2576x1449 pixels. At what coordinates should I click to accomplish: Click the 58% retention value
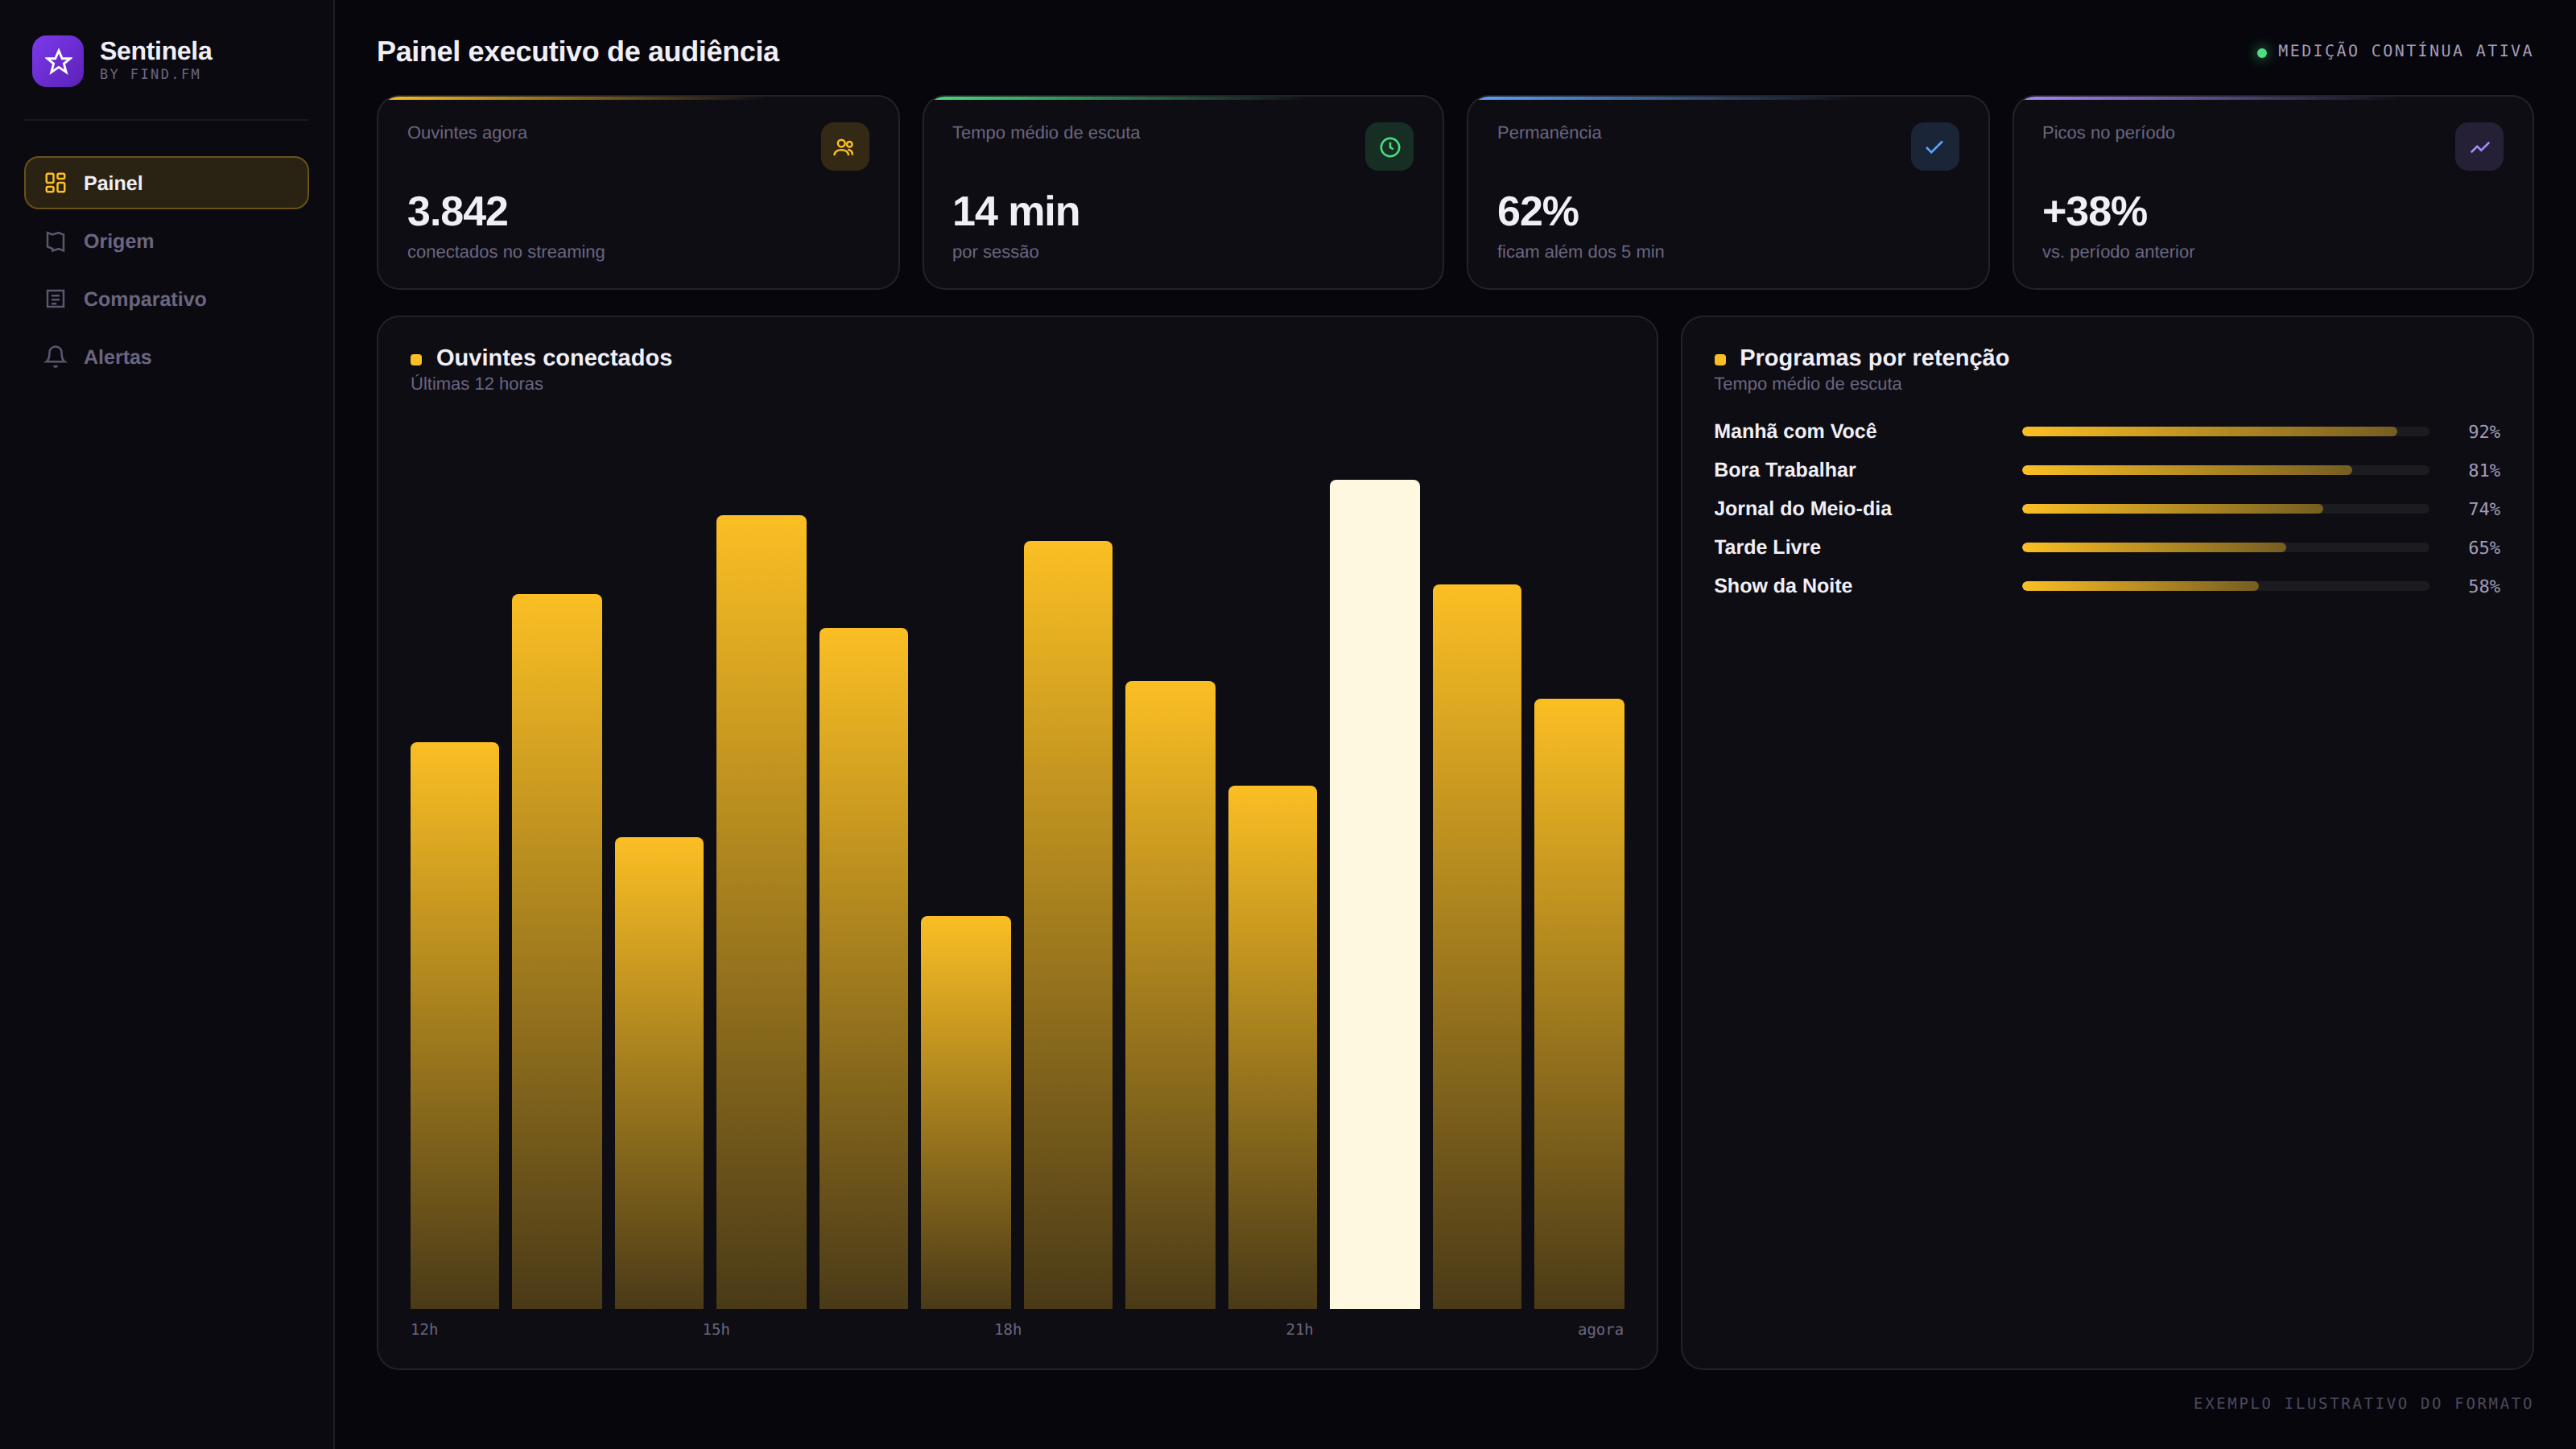pos(2484,587)
